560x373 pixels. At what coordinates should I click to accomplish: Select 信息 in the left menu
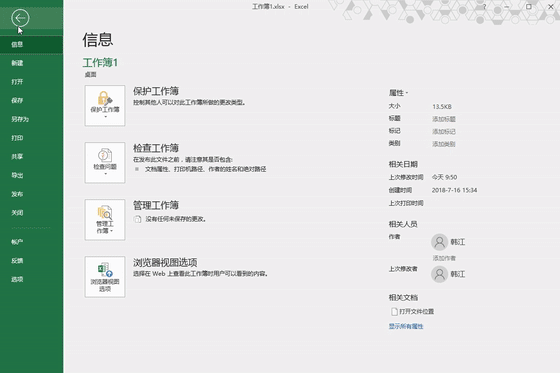point(31,45)
